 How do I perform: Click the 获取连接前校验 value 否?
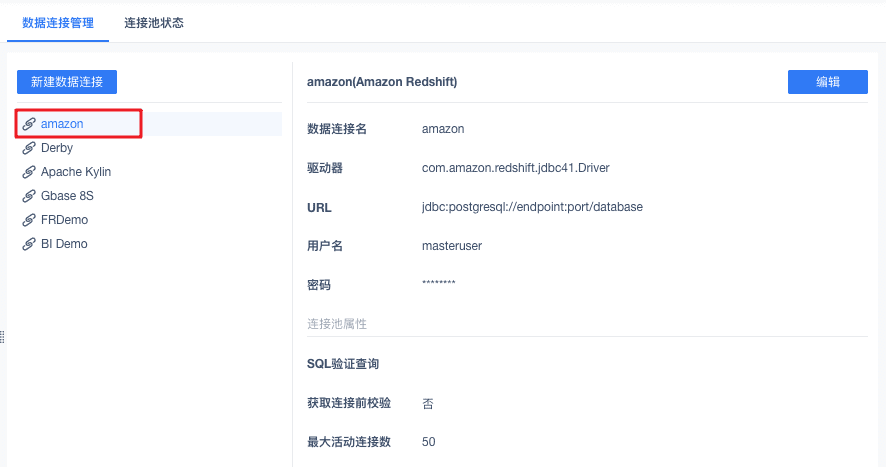[x=428, y=404]
